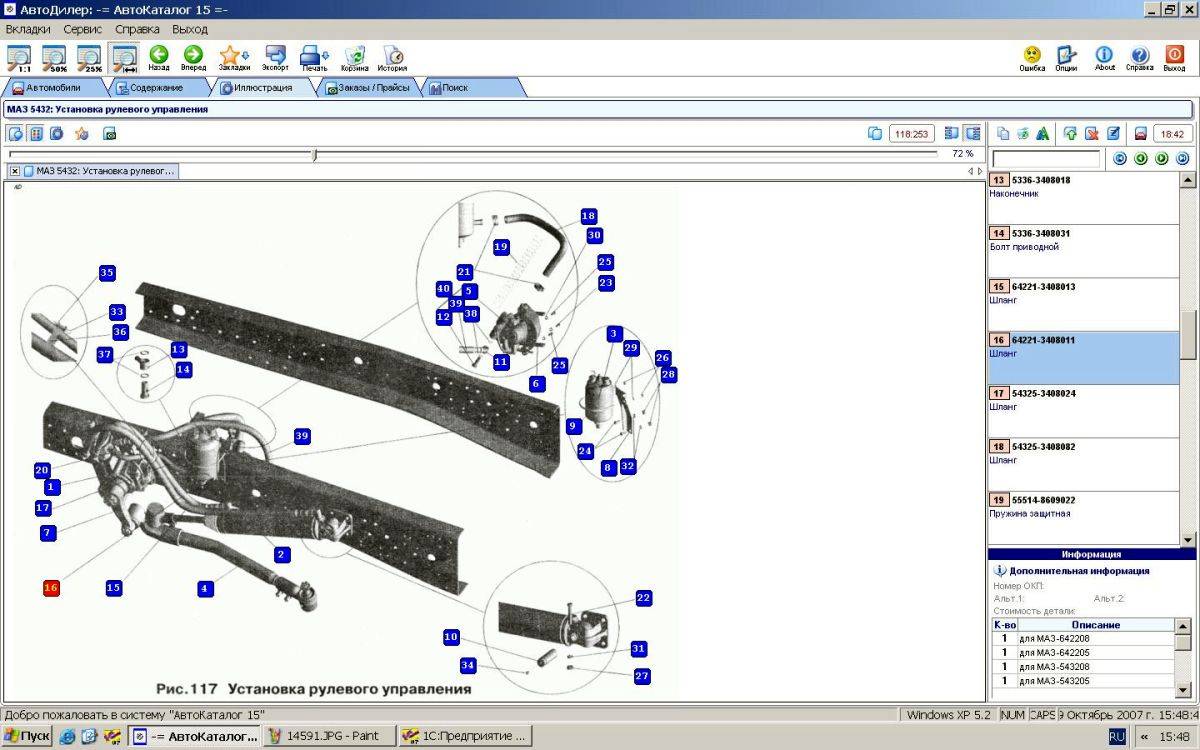Open the История history
Screen dimensions: 1200x750
[x=392, y=59]
